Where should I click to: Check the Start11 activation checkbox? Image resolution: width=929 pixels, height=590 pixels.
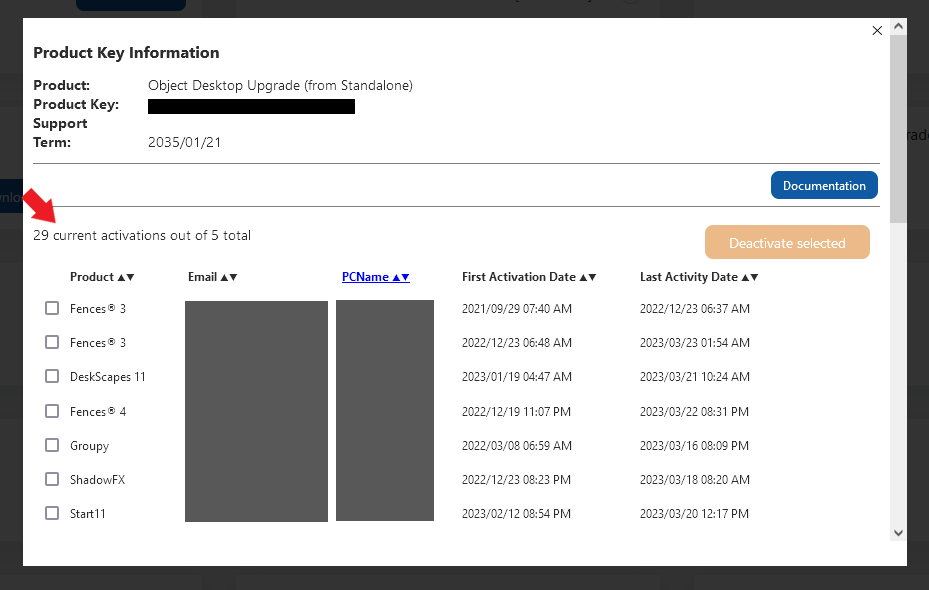pos(52,513)
